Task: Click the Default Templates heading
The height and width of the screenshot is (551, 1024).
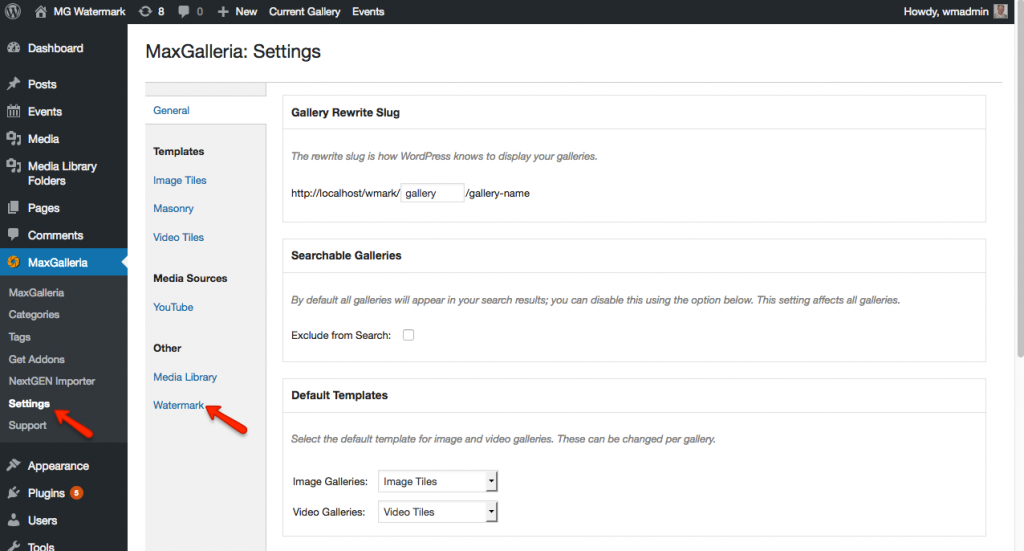Action: click(339, 395)
